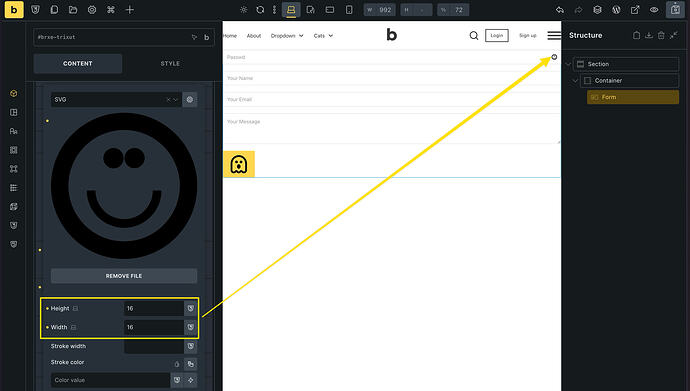Image resolution: width=690 pixels, height=391 pixels.
Task: Click variable picker icon beside Width field
Action: (x=191, y=327)
